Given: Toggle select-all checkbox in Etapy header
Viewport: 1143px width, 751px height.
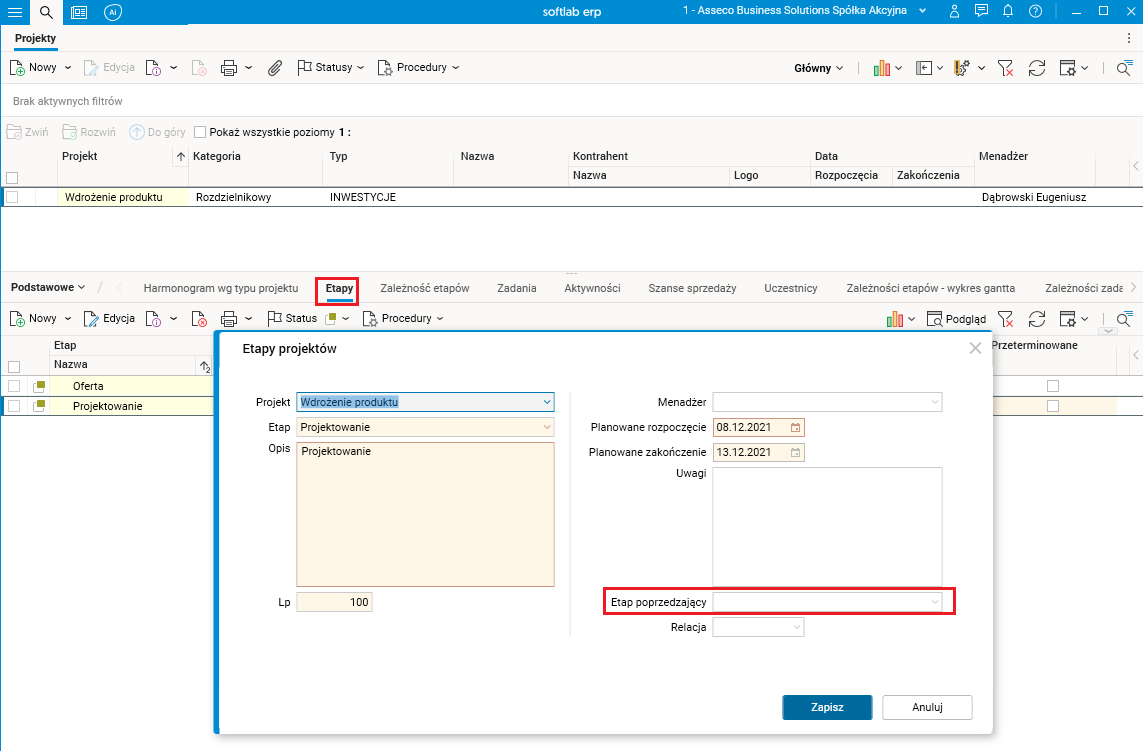Looking at the screenshot, I should click(x=14, y=367).
